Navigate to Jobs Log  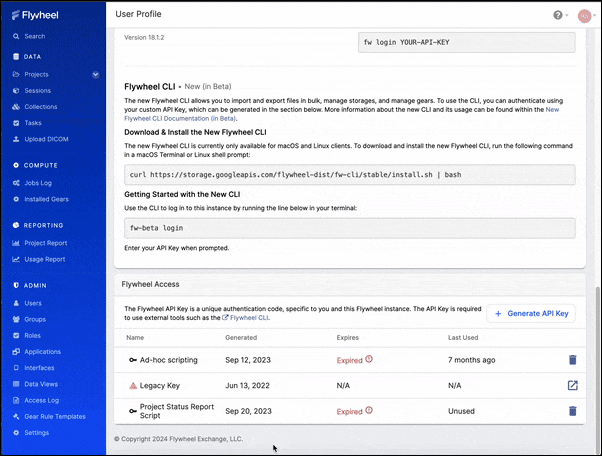click(x=38, y=183)
